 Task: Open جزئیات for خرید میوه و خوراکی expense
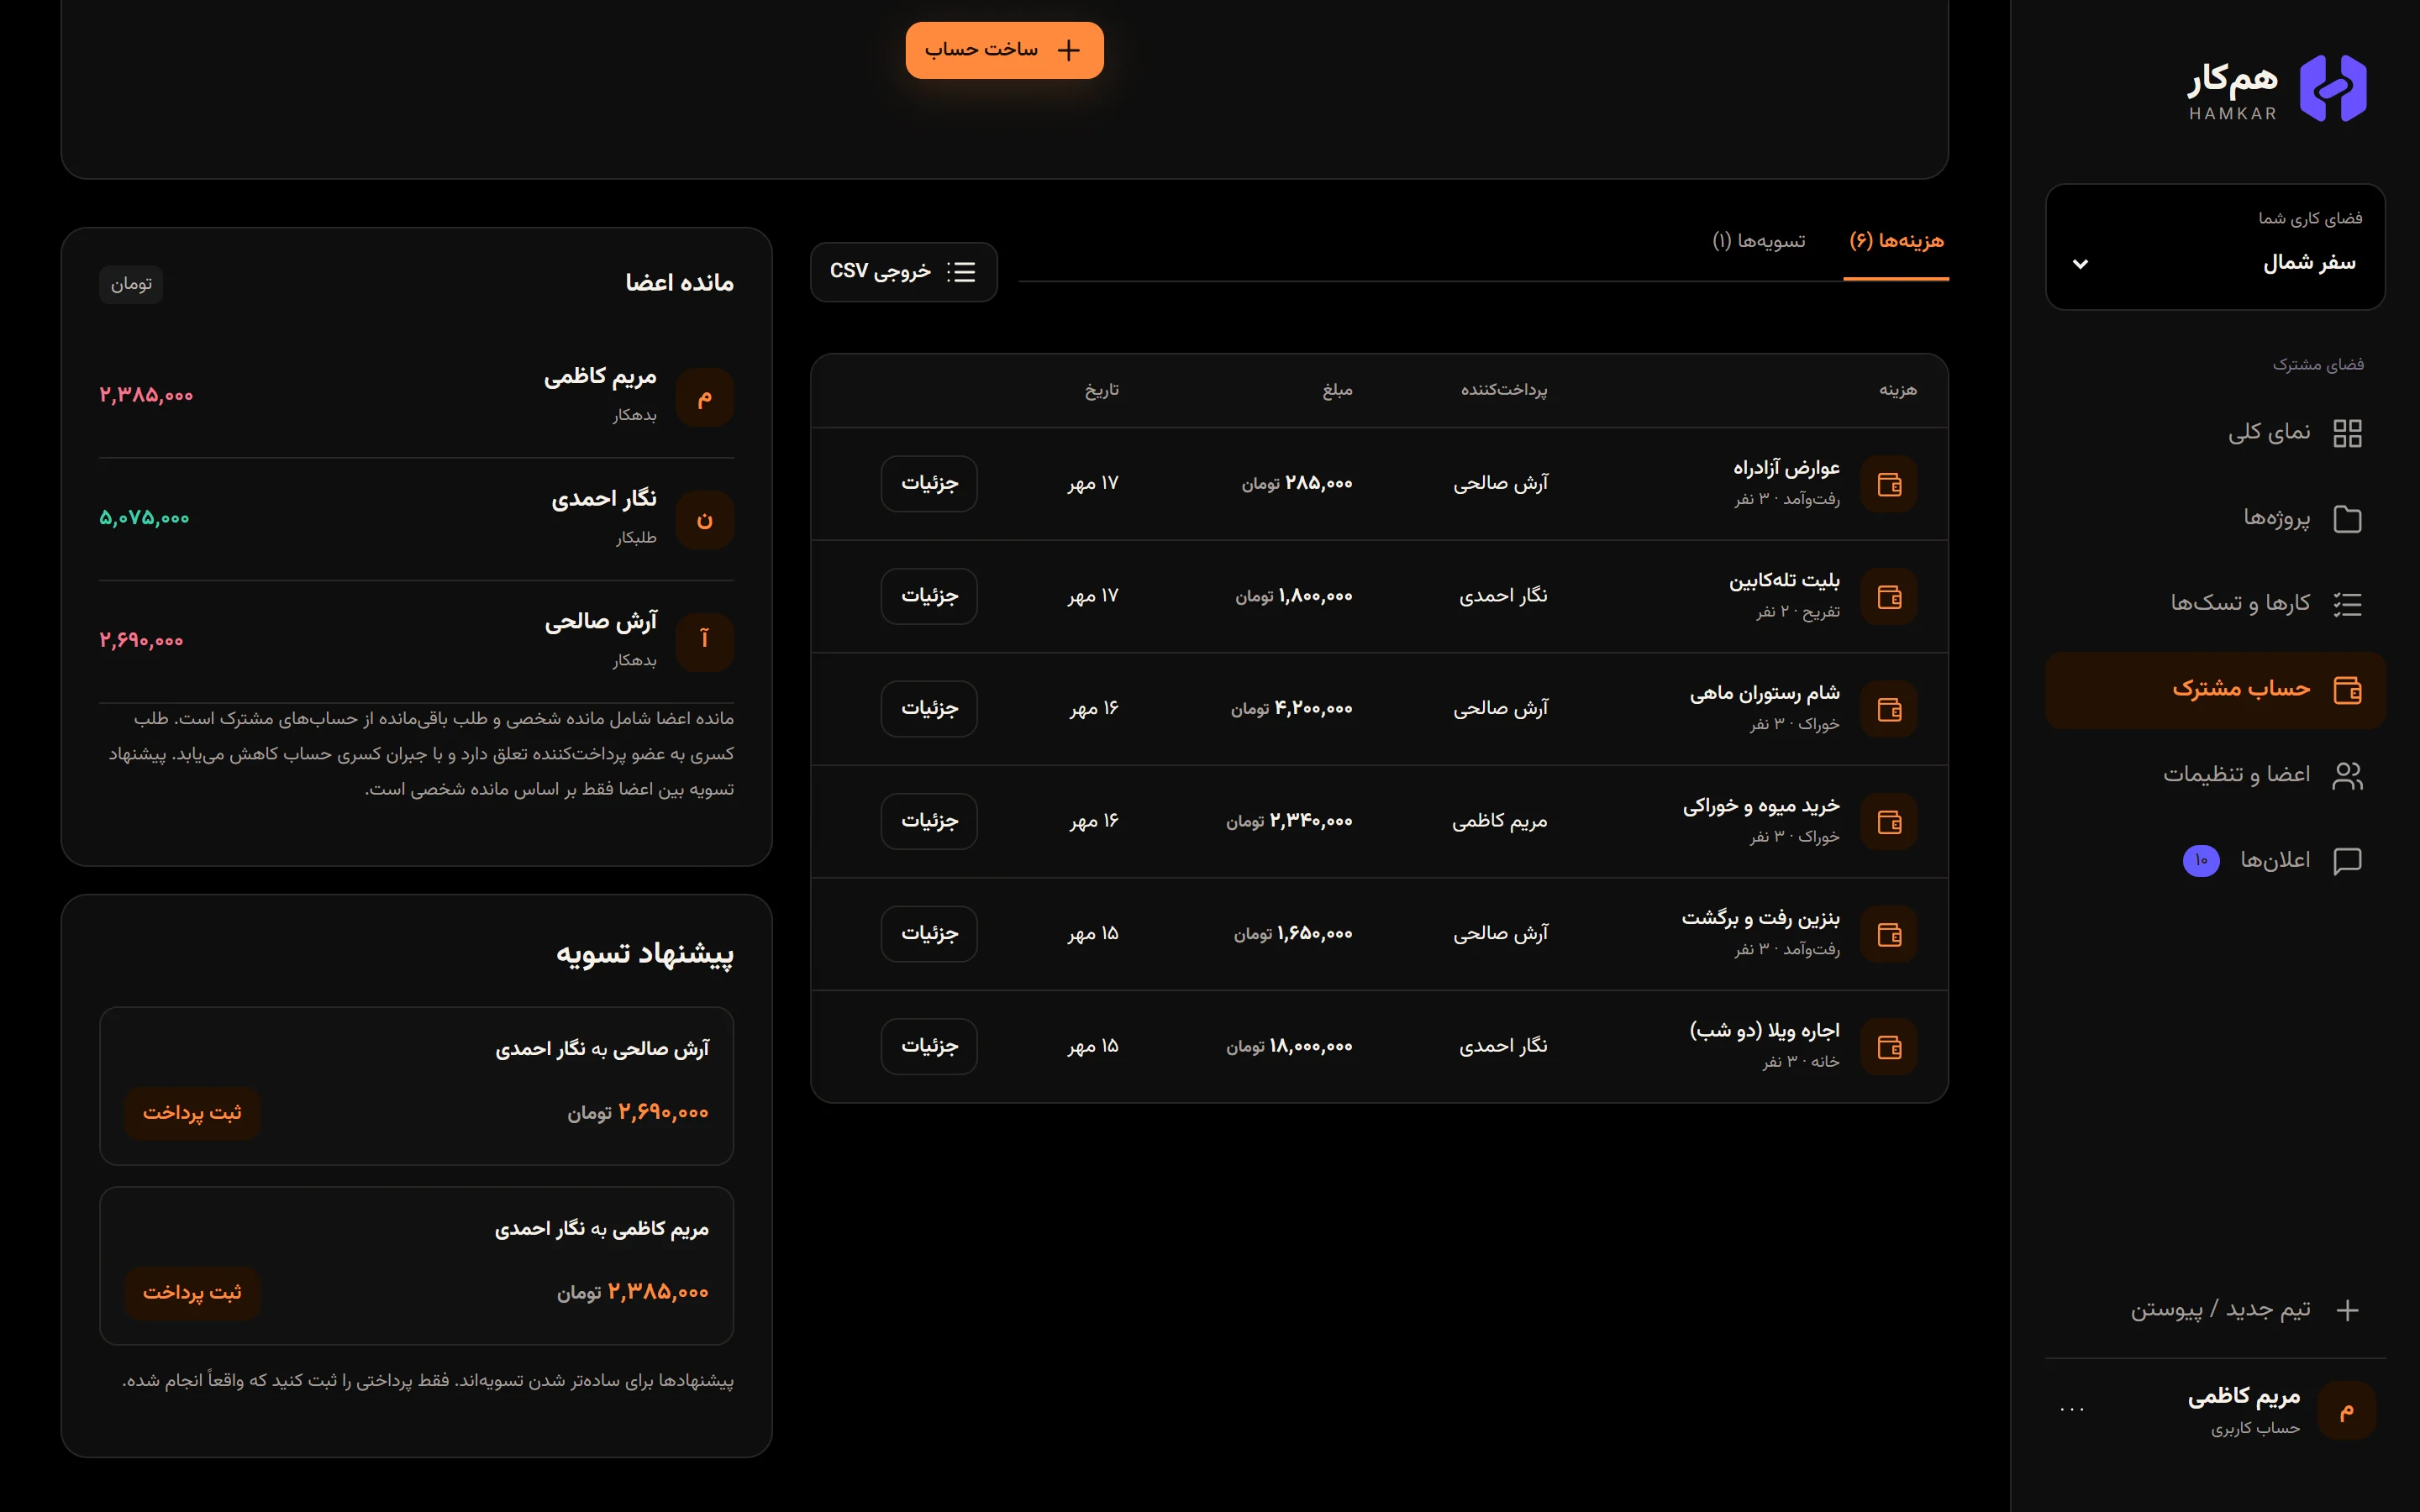pos(929,822)
